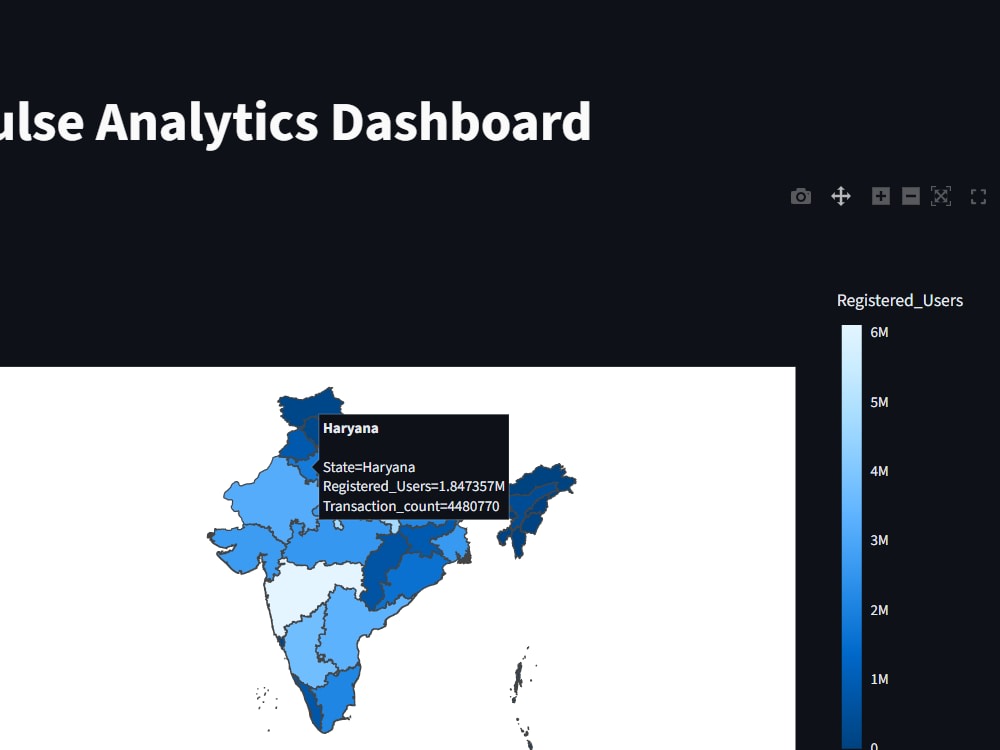Click the Transaction_count=4480770 tooltip value
Screen dimensions: 1000x750
click(411, 506)
